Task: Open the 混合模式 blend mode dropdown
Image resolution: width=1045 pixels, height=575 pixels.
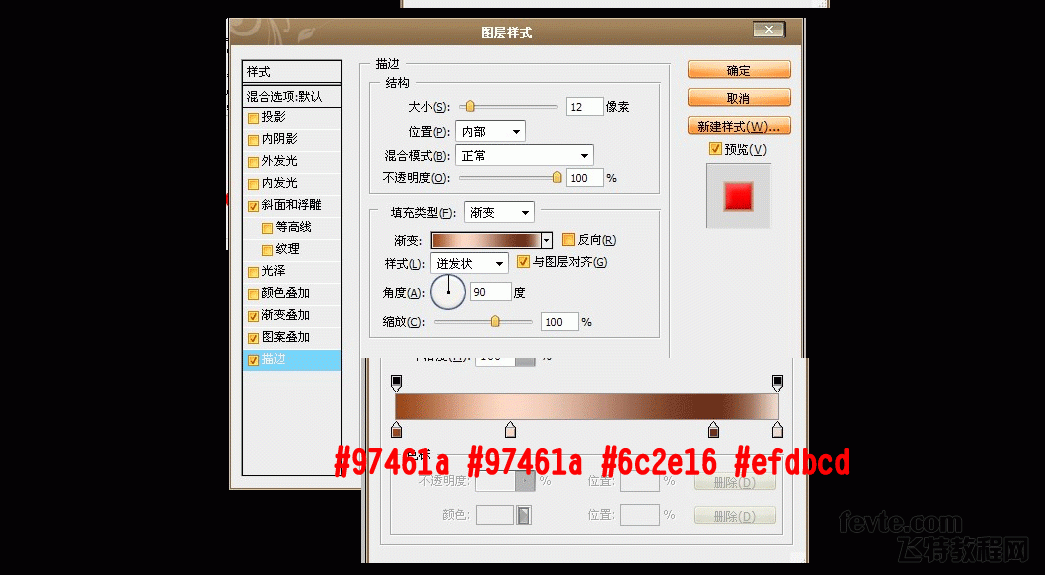Action: (524, 156)
